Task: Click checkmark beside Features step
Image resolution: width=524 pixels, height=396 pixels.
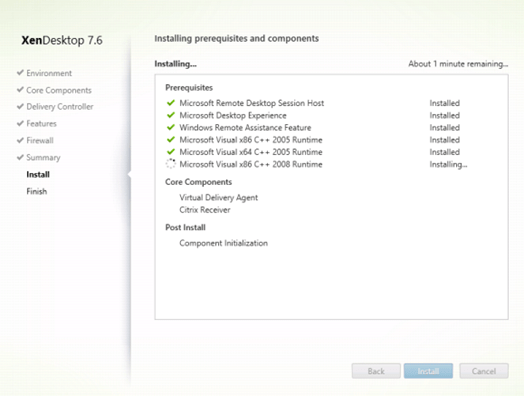Action: 20,123
